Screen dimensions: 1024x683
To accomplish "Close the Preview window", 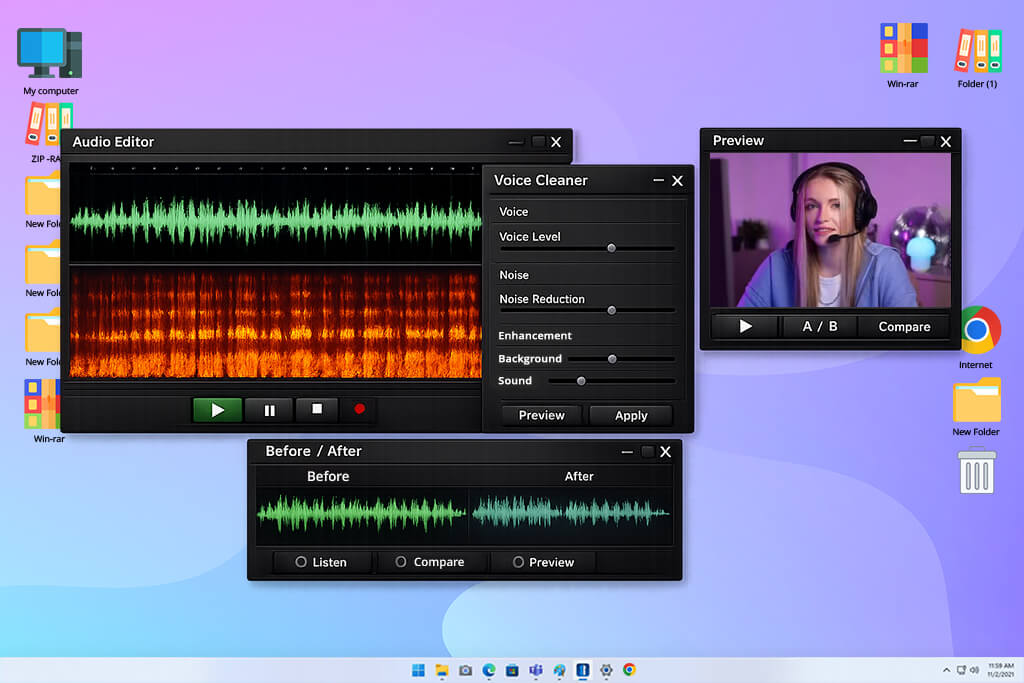I will pyautogui.click(x=946, y=142).
